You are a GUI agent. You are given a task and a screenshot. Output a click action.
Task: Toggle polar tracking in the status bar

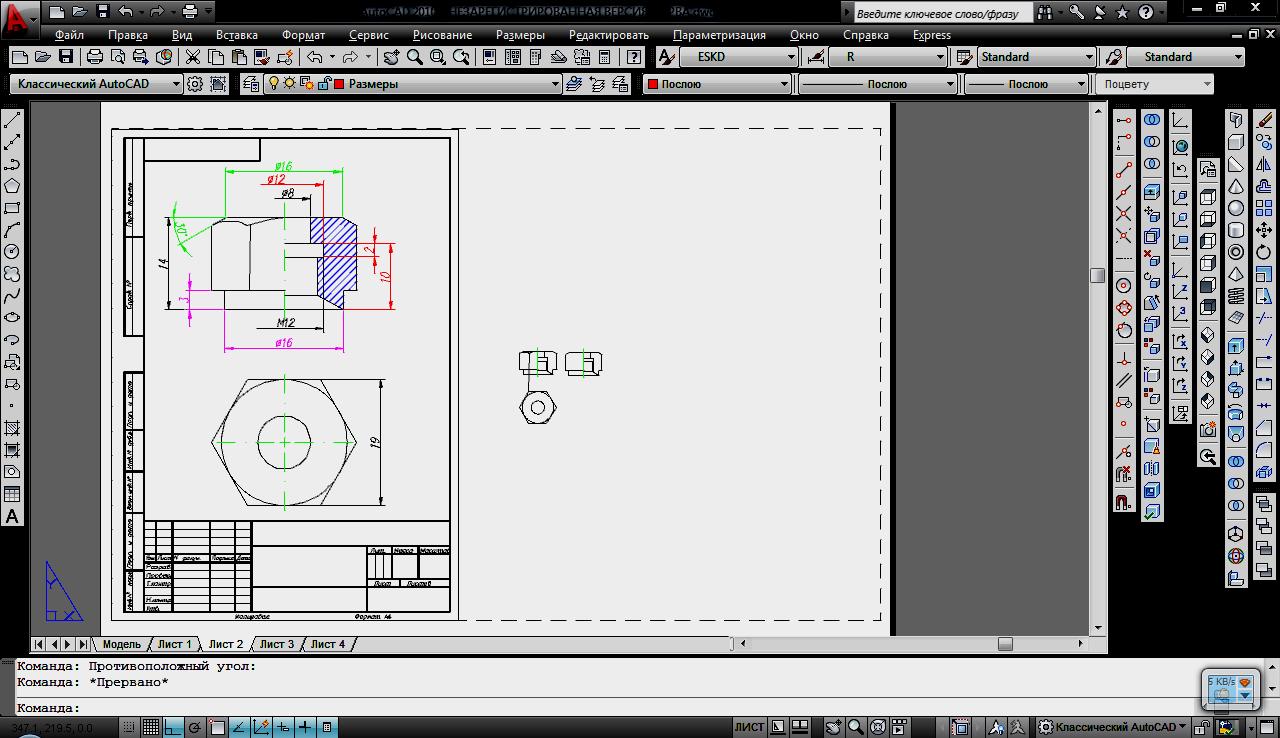(x=195, y=727)
